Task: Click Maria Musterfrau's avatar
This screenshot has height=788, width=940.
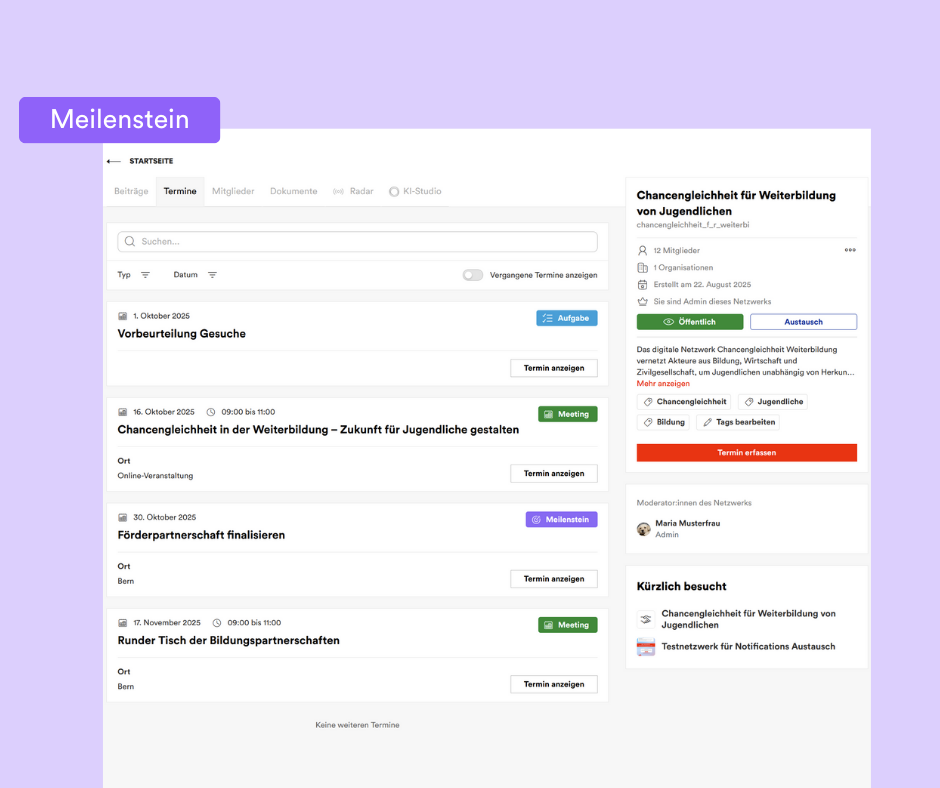Action: point(644,528)
